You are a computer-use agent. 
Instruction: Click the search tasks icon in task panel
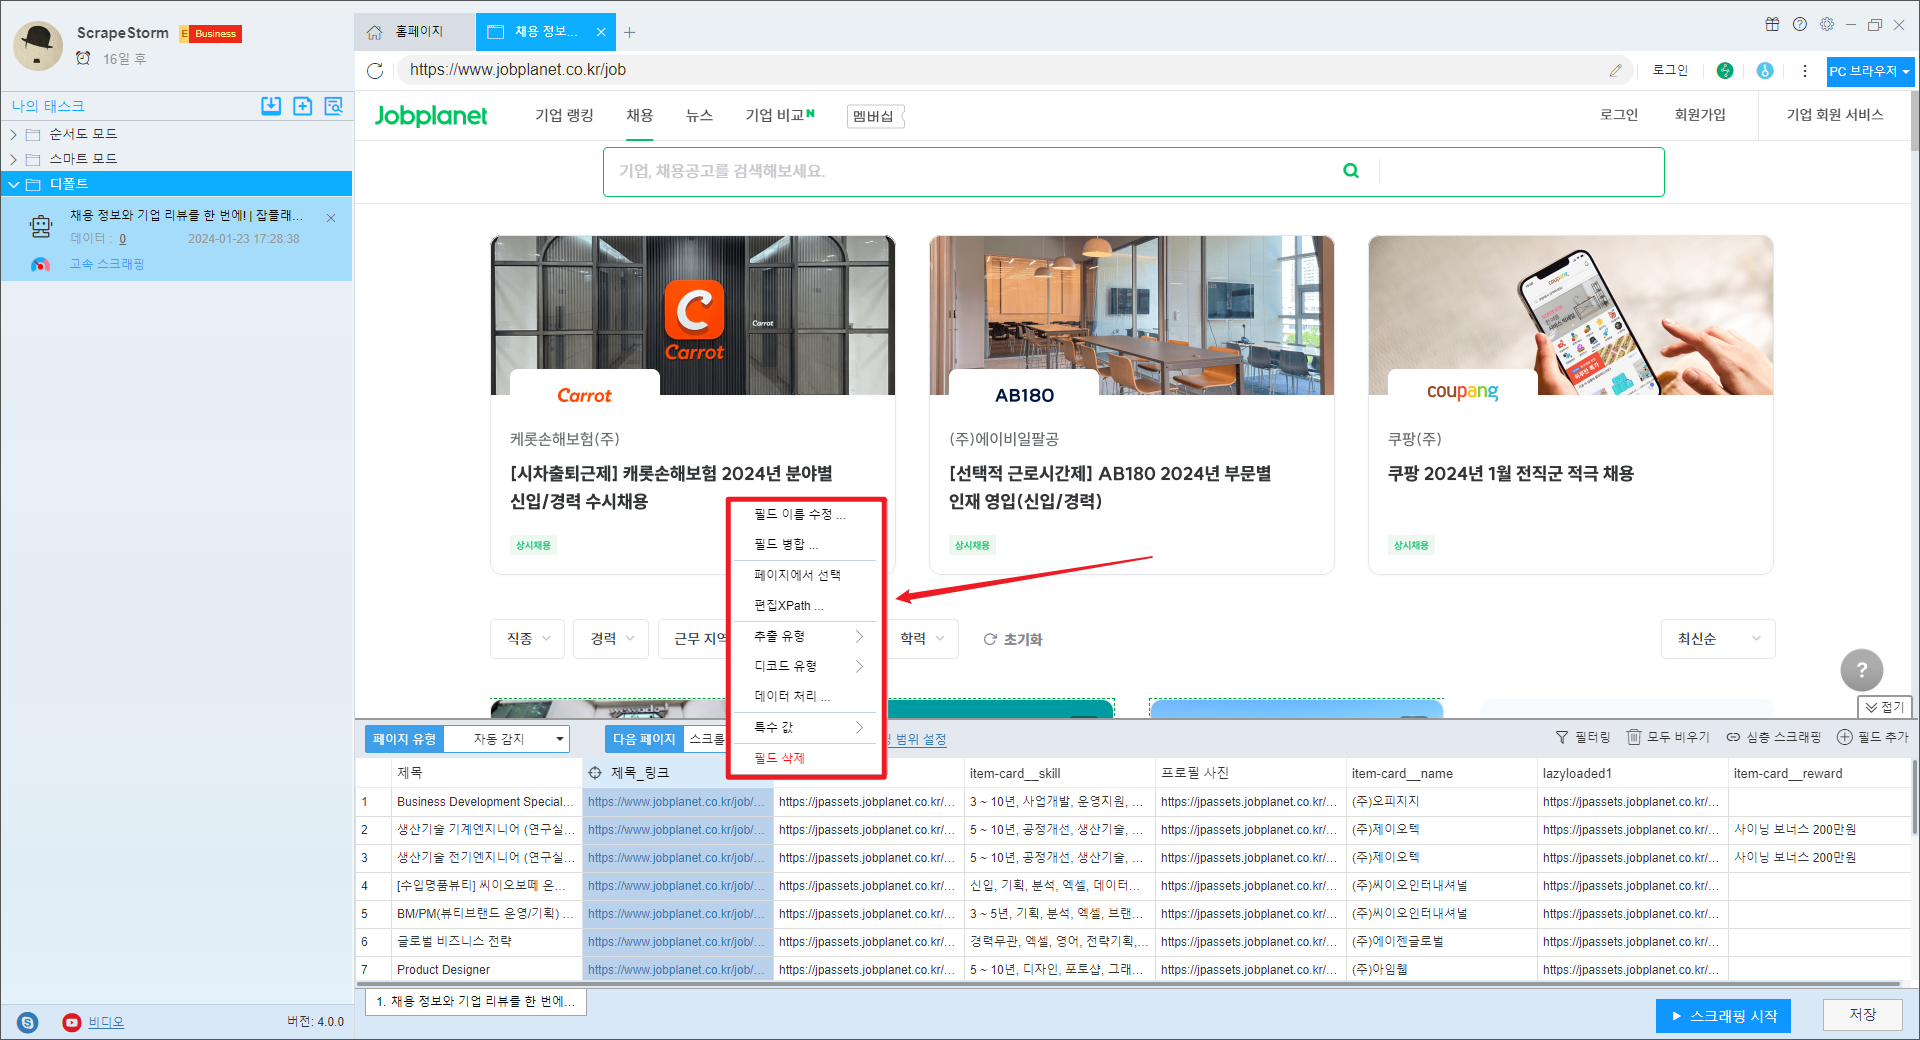point(333,106)
